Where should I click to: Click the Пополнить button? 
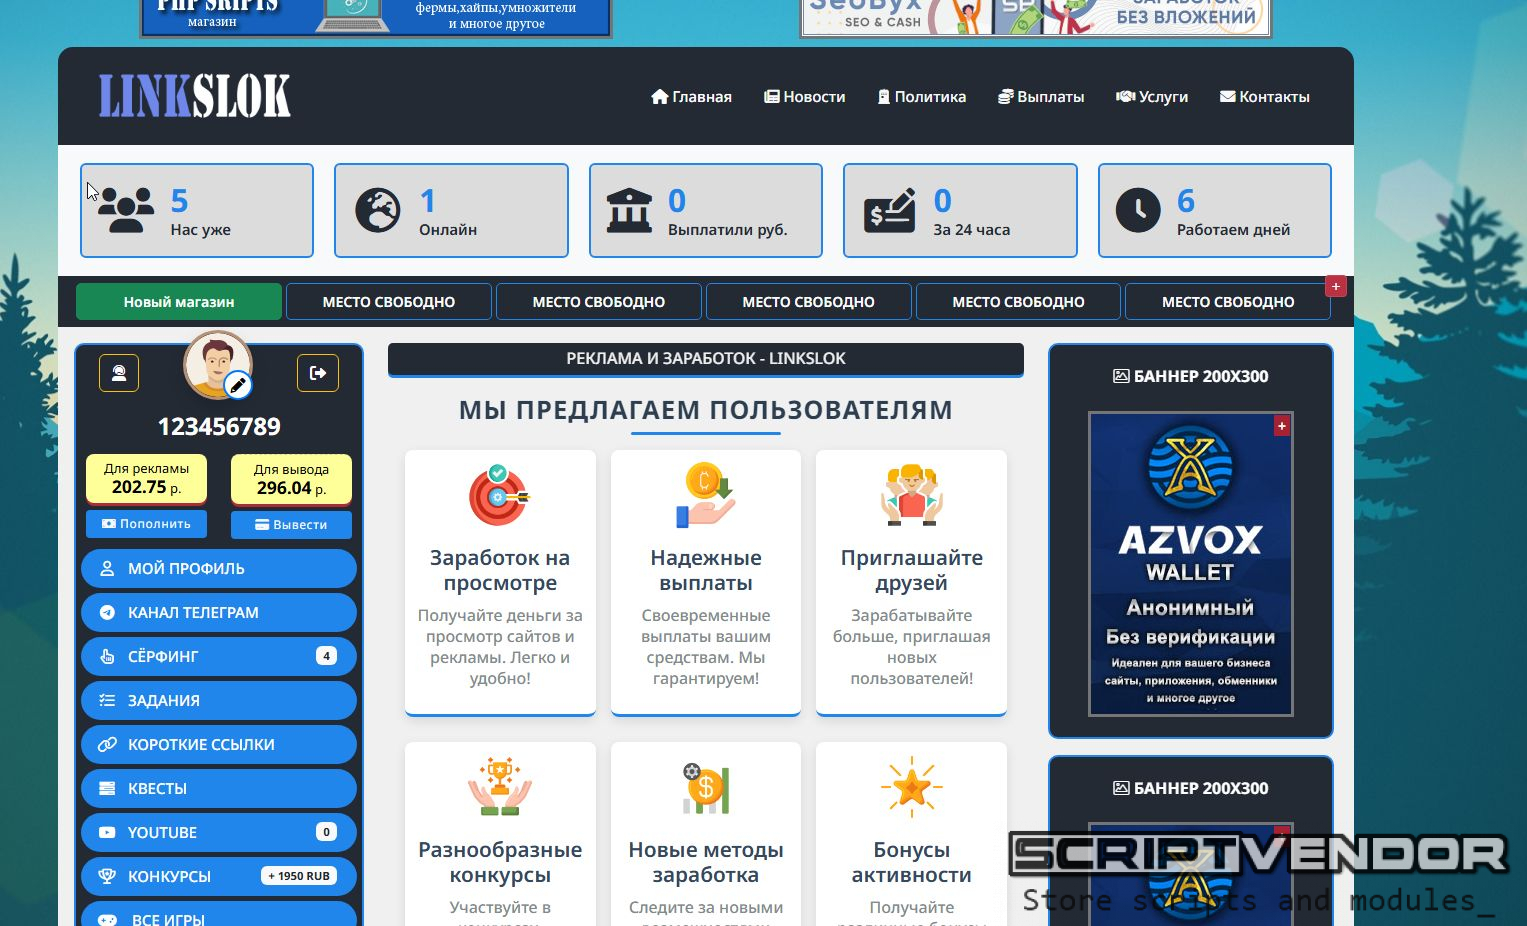(146, 524)
